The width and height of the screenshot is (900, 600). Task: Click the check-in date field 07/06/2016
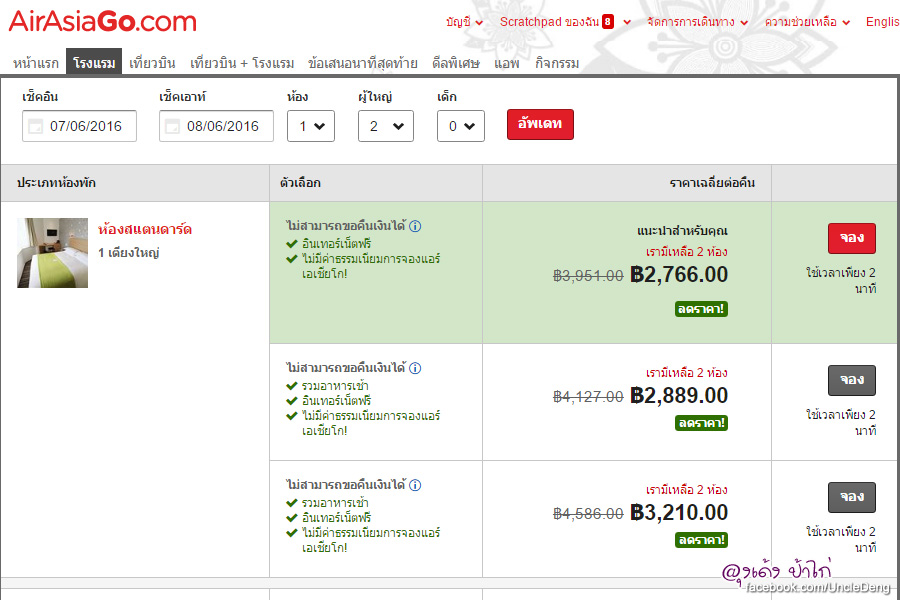pos(86,126)
